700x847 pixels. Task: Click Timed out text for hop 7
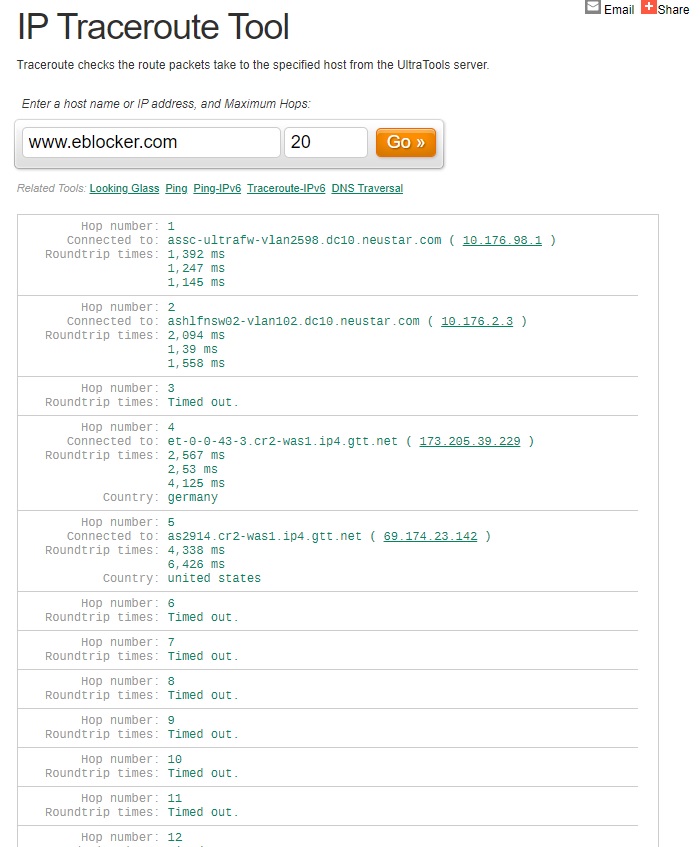pos(203,656)
